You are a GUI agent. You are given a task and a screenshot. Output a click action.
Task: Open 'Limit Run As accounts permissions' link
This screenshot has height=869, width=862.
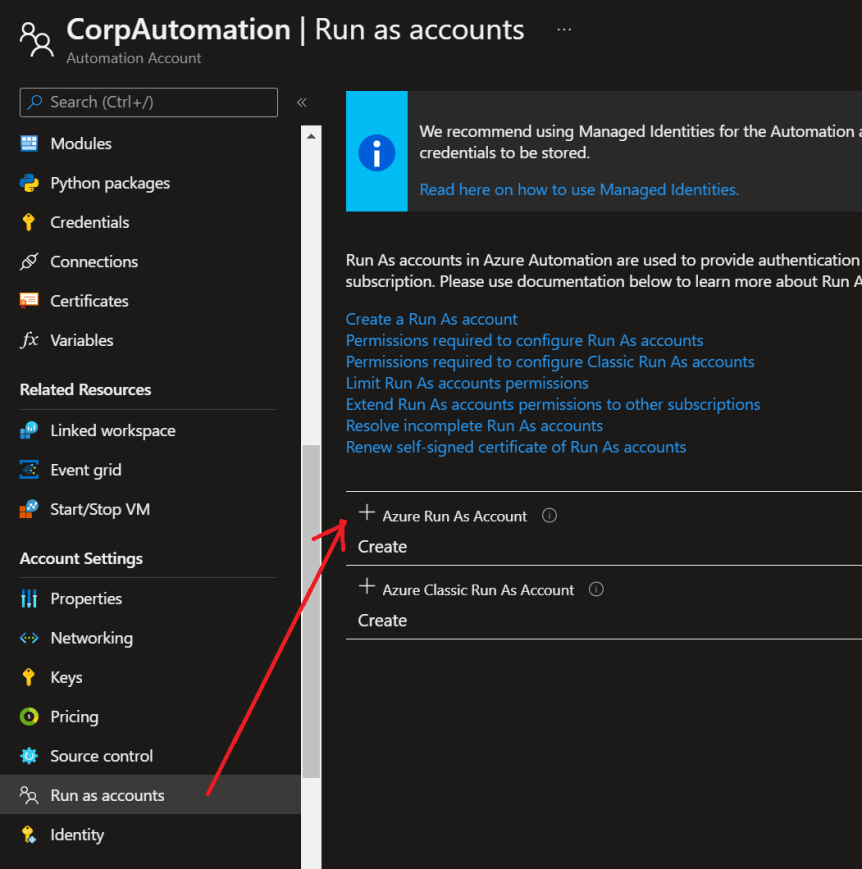tap(467, 383)
